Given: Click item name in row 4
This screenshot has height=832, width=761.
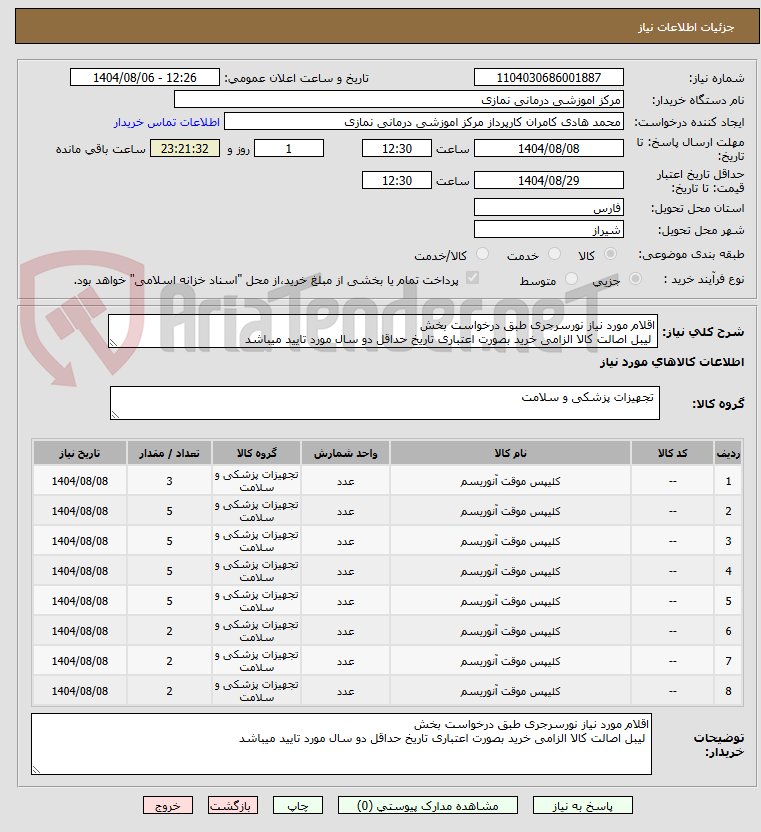Looking at the screenshot, I should 511,571.
